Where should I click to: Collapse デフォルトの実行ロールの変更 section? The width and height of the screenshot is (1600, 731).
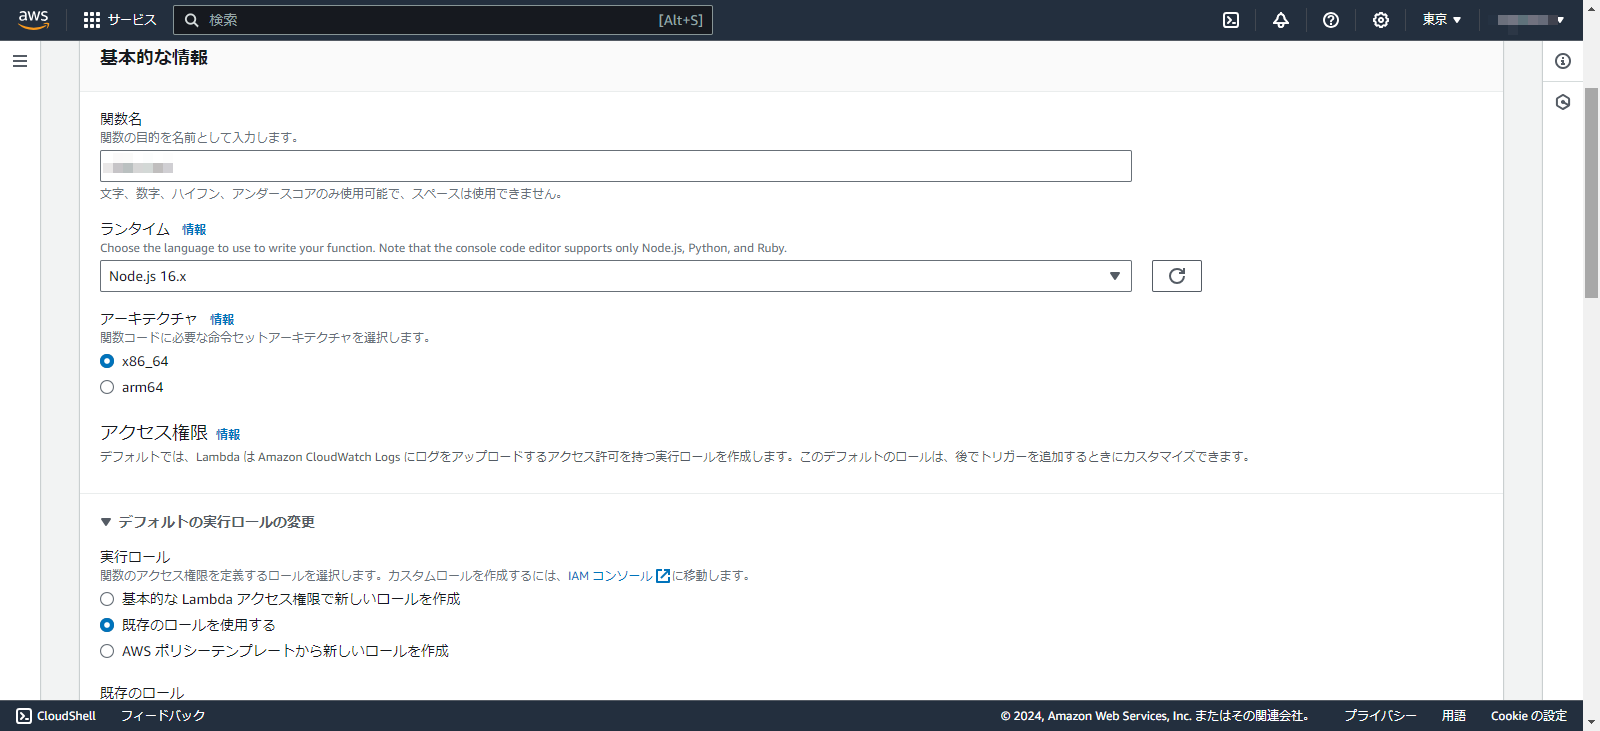[208, 522]
